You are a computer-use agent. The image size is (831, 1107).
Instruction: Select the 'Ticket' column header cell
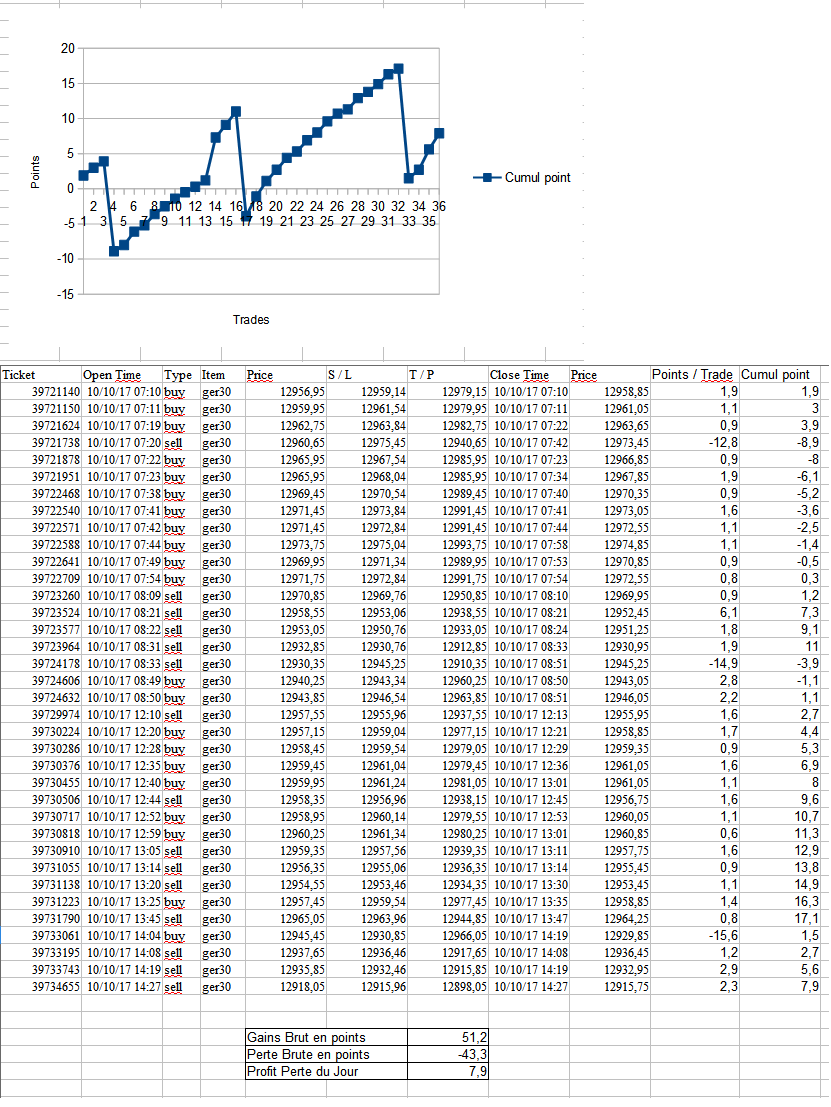coord(41,375)
